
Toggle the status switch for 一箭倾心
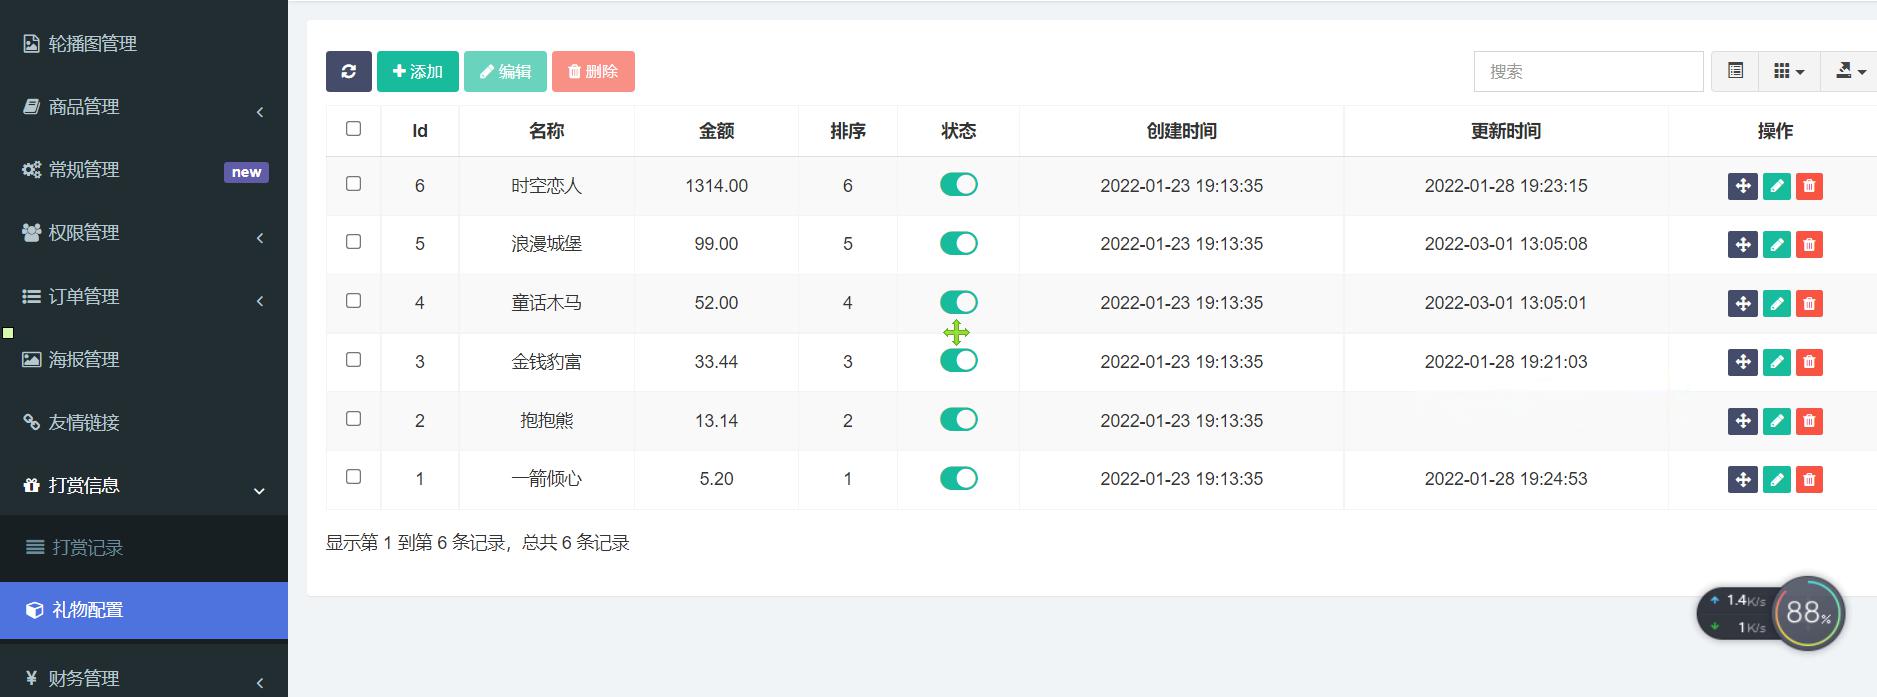tap(958, 478)
